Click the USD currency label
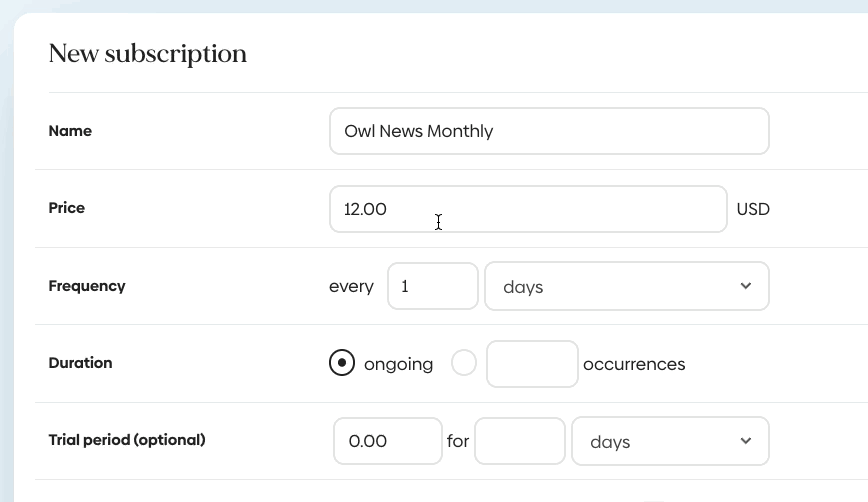Screen dimensions: 868x502 (753, 209)
